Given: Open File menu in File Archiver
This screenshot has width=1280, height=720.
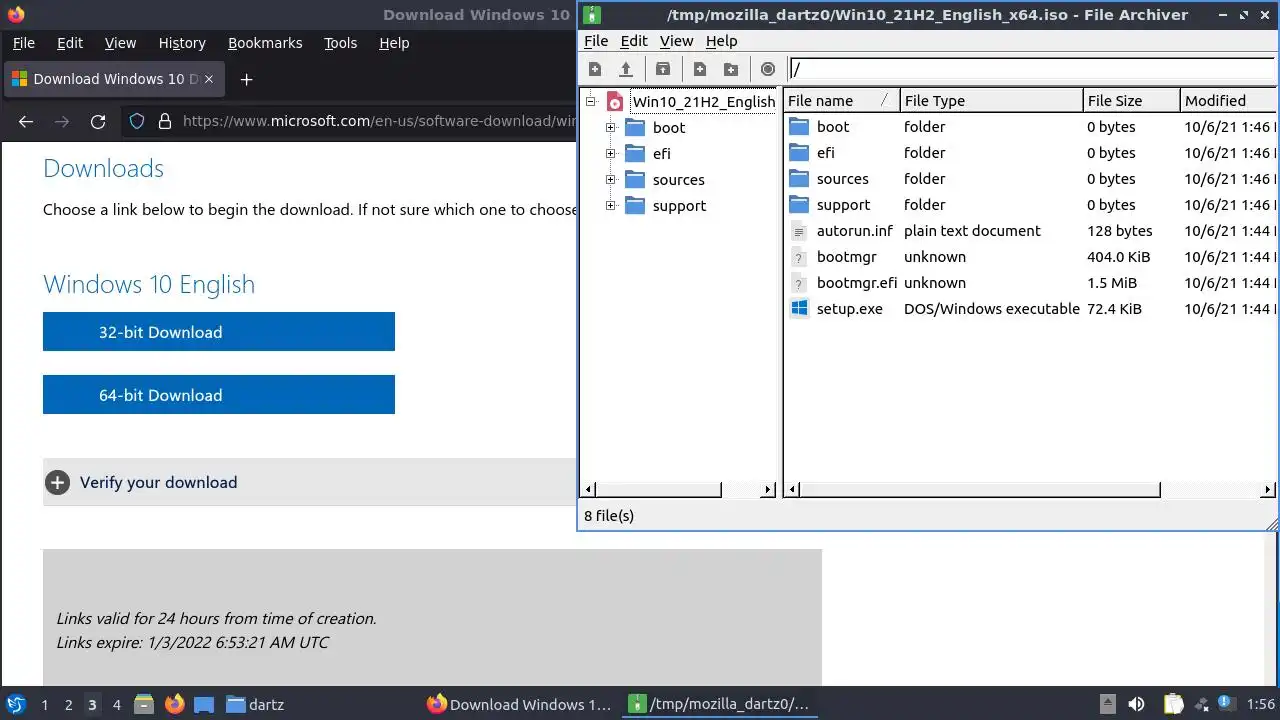Looking at the screenshot, I should 596,41.
